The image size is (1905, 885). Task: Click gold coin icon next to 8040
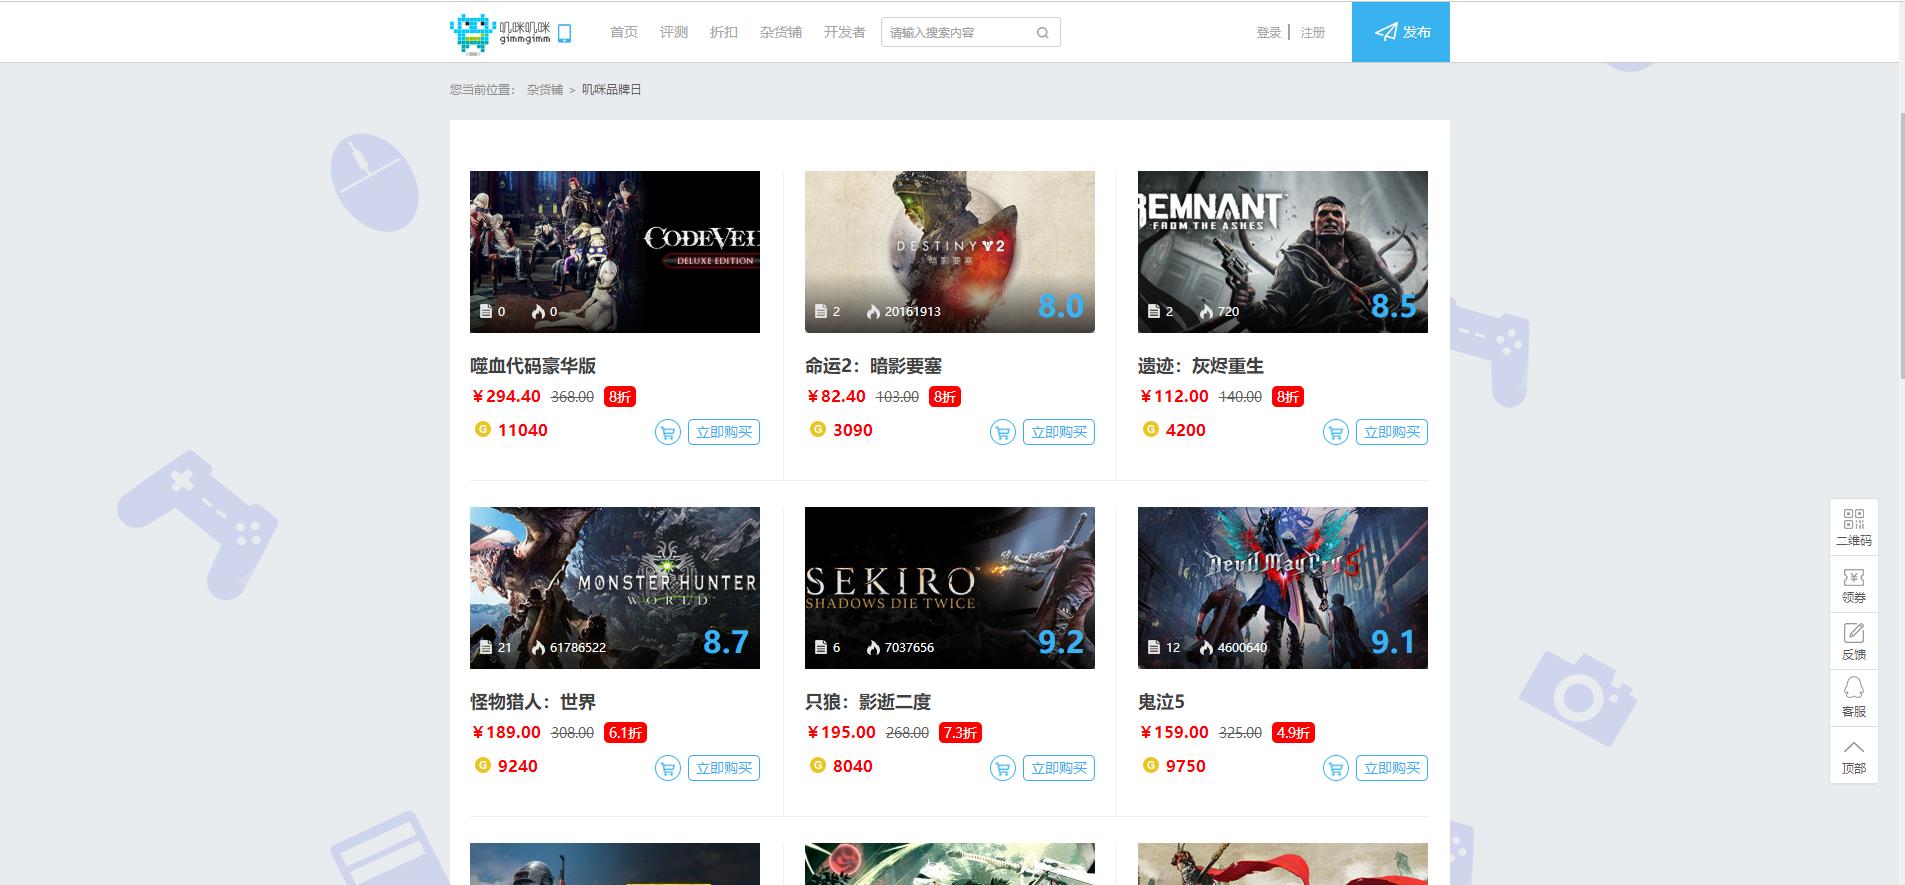tap(817, 765)
